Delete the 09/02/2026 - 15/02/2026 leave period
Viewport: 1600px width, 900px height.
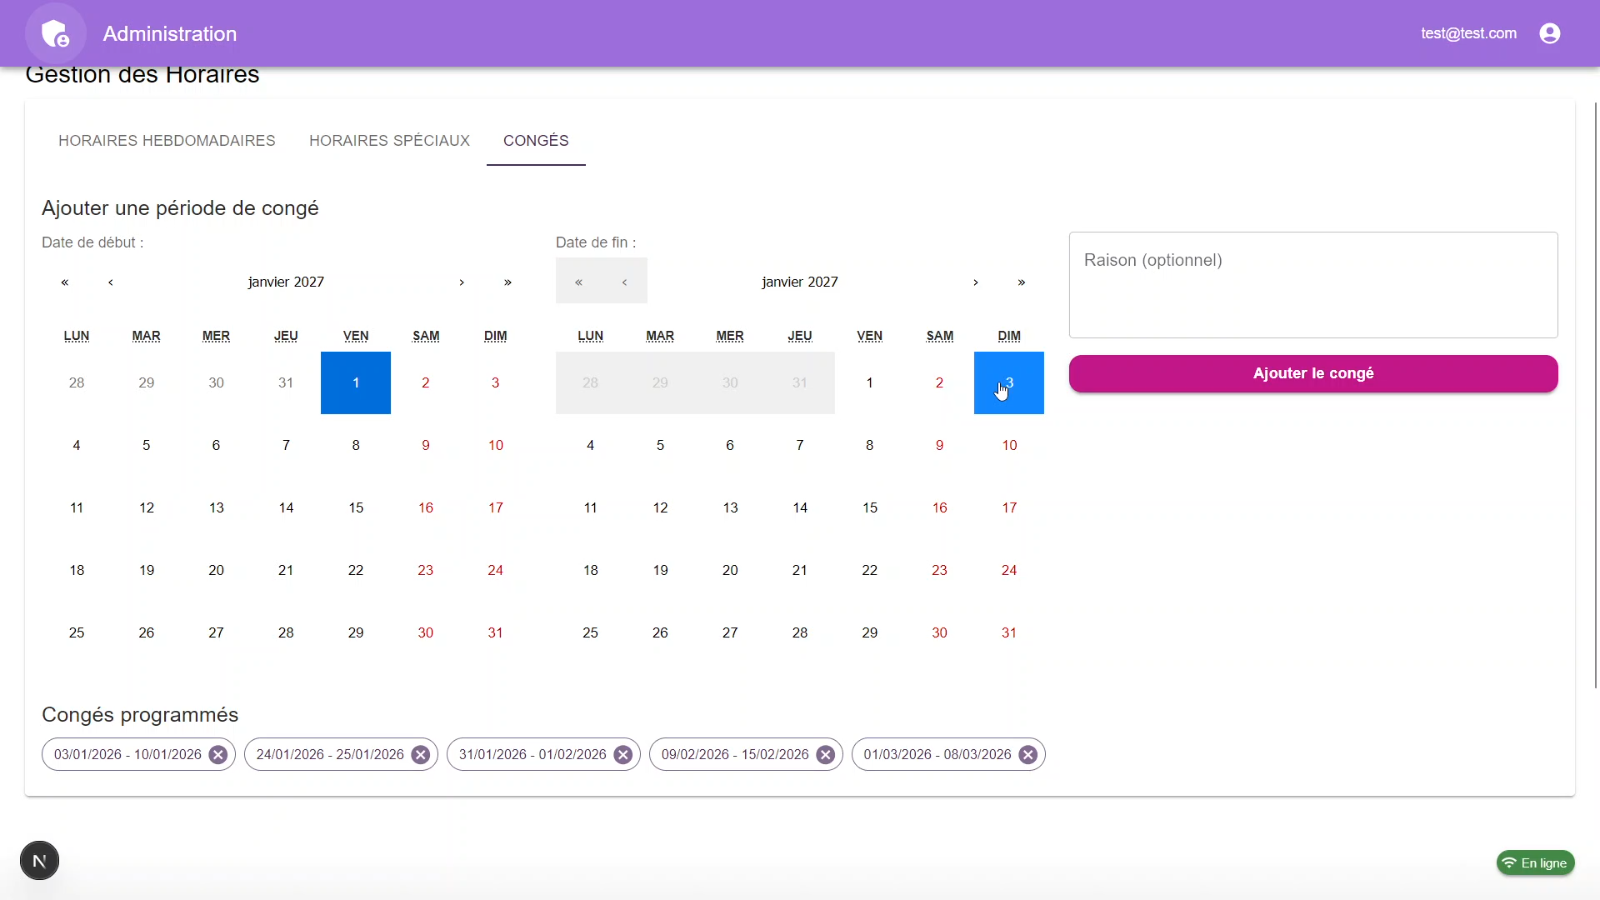825,755
